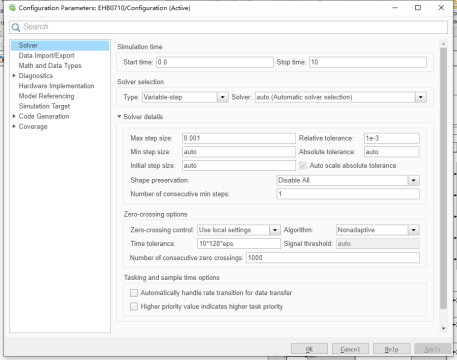457x360 pixels.
Task: Open the Shape preservation dropdown
Action: pos(413,180)
